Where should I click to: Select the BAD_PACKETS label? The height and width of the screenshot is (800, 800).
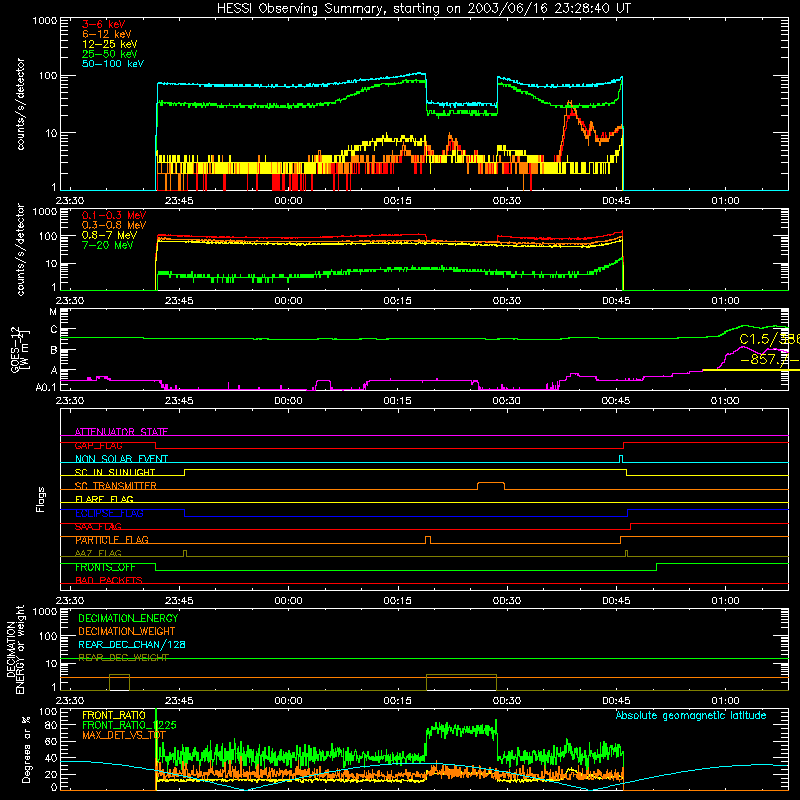(x=109, y=581)
